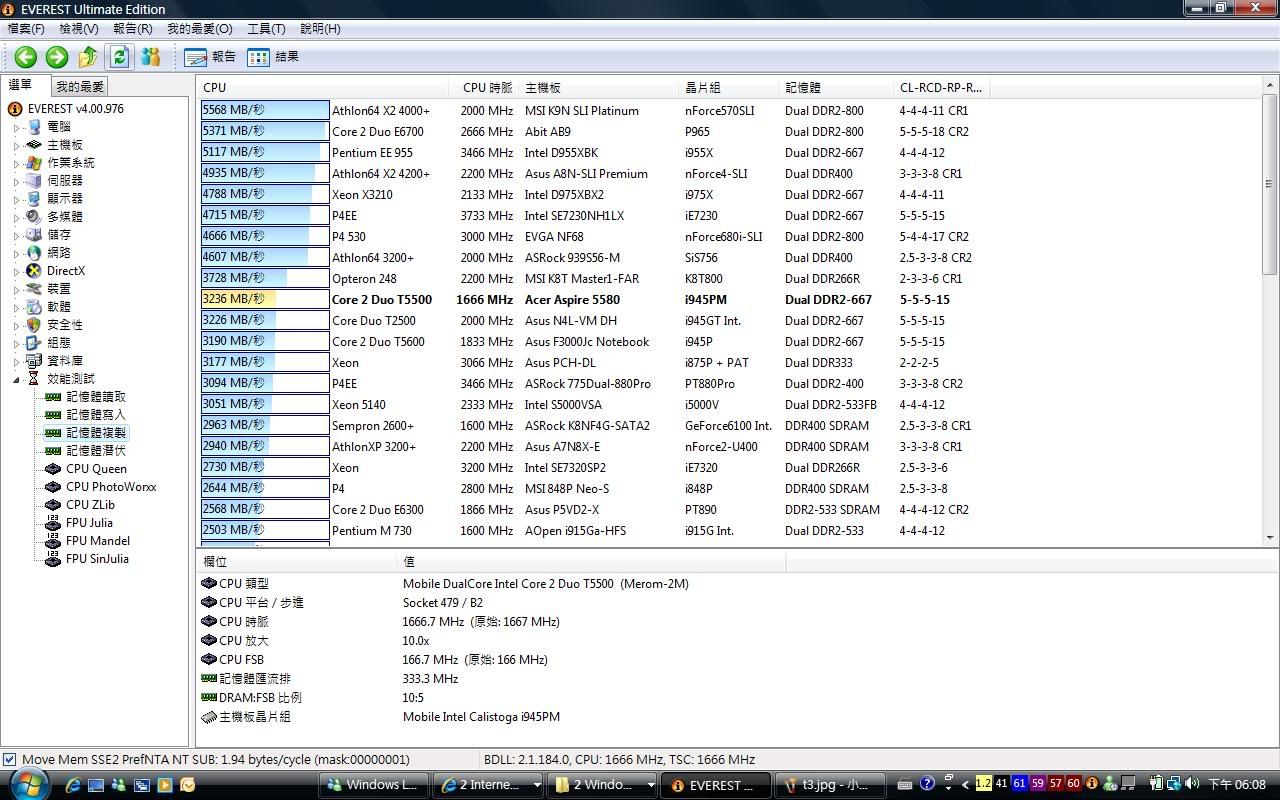Select the FPU SinJulia benchmark icon

[x=54, y=559]
